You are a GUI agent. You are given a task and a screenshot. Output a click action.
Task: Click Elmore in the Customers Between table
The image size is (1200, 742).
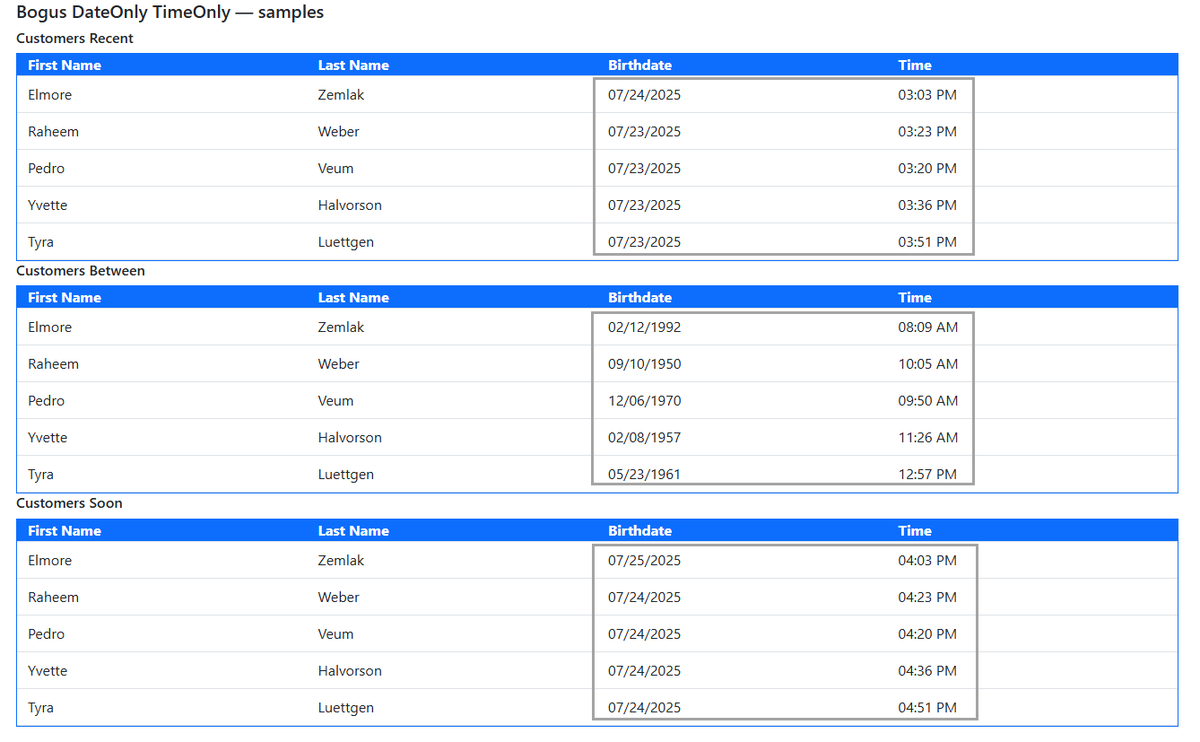[x=50, y=327]
